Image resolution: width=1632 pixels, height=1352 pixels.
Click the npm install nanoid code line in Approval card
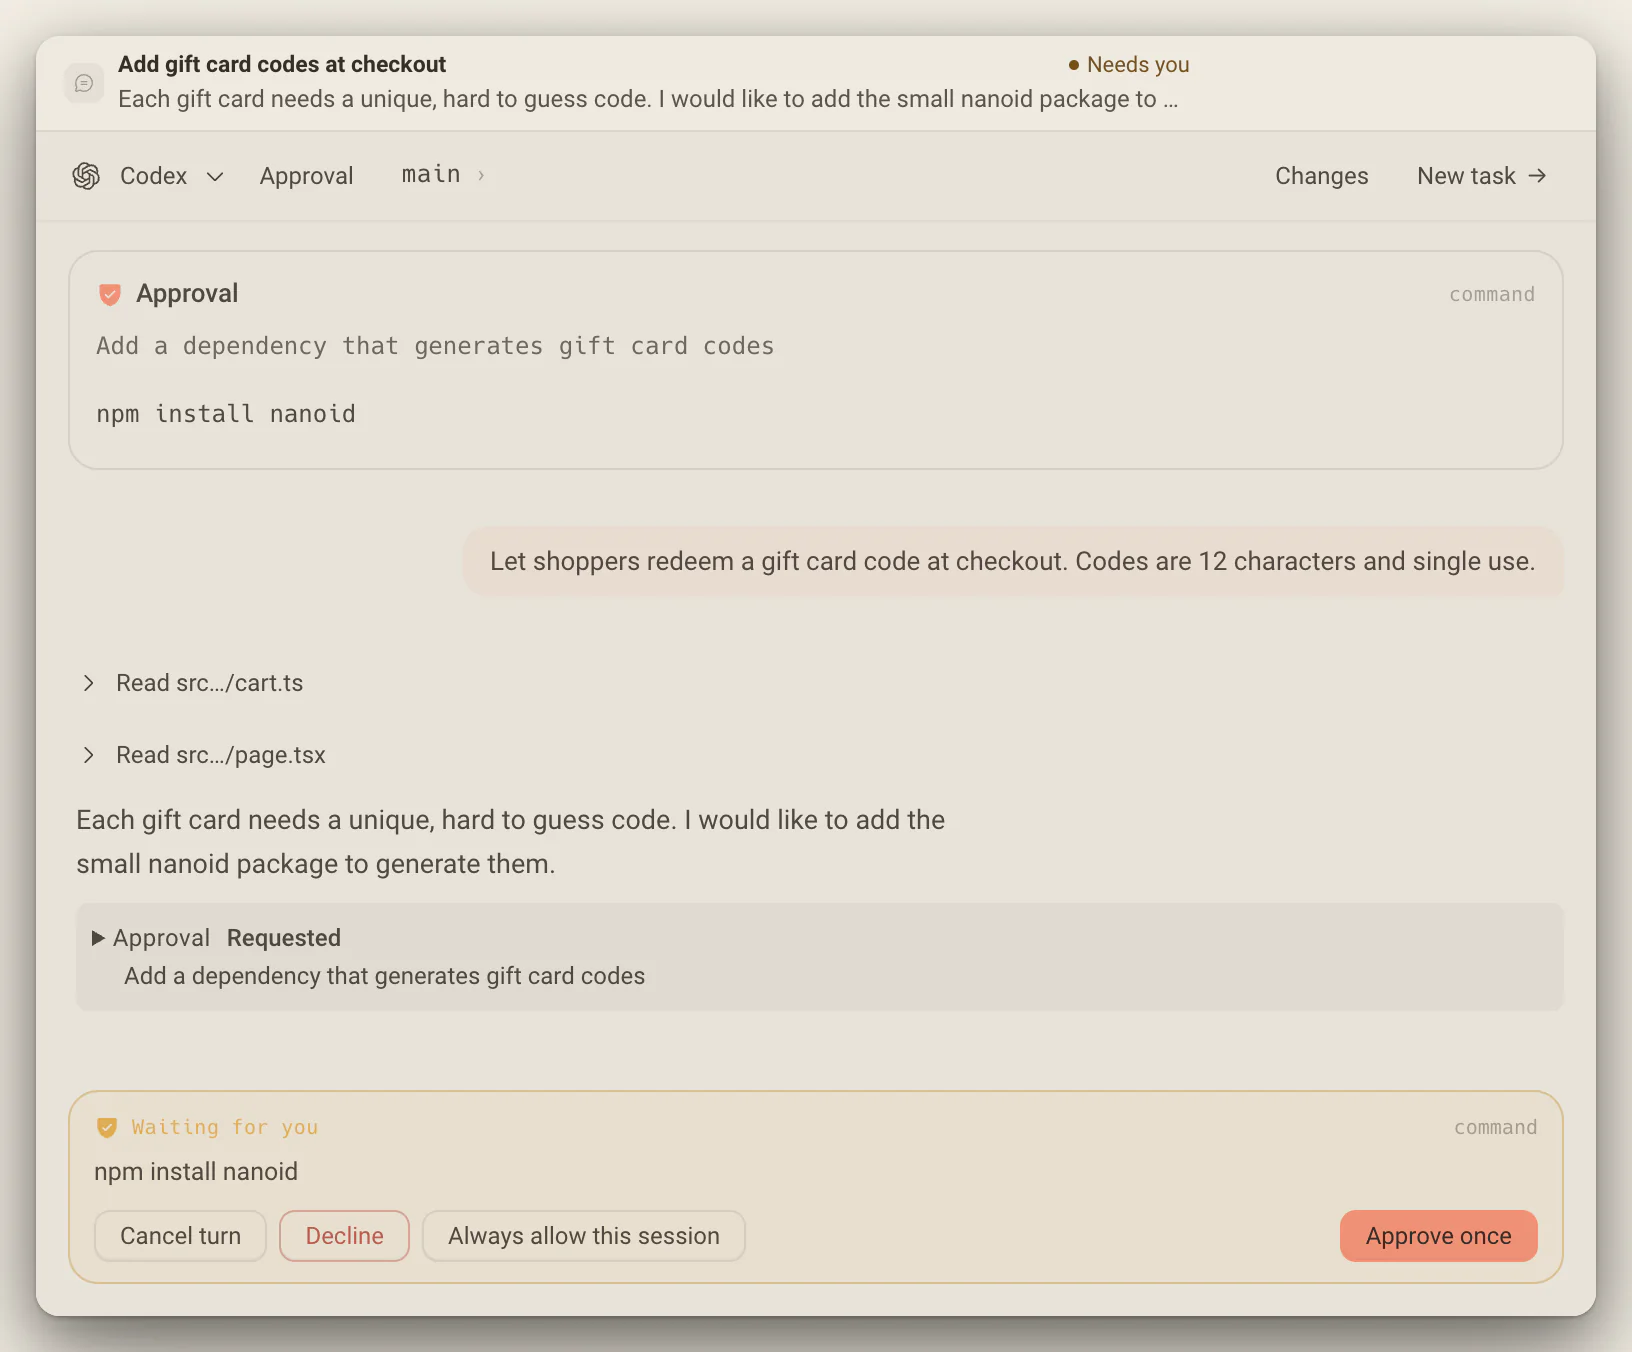coord(226,414)
